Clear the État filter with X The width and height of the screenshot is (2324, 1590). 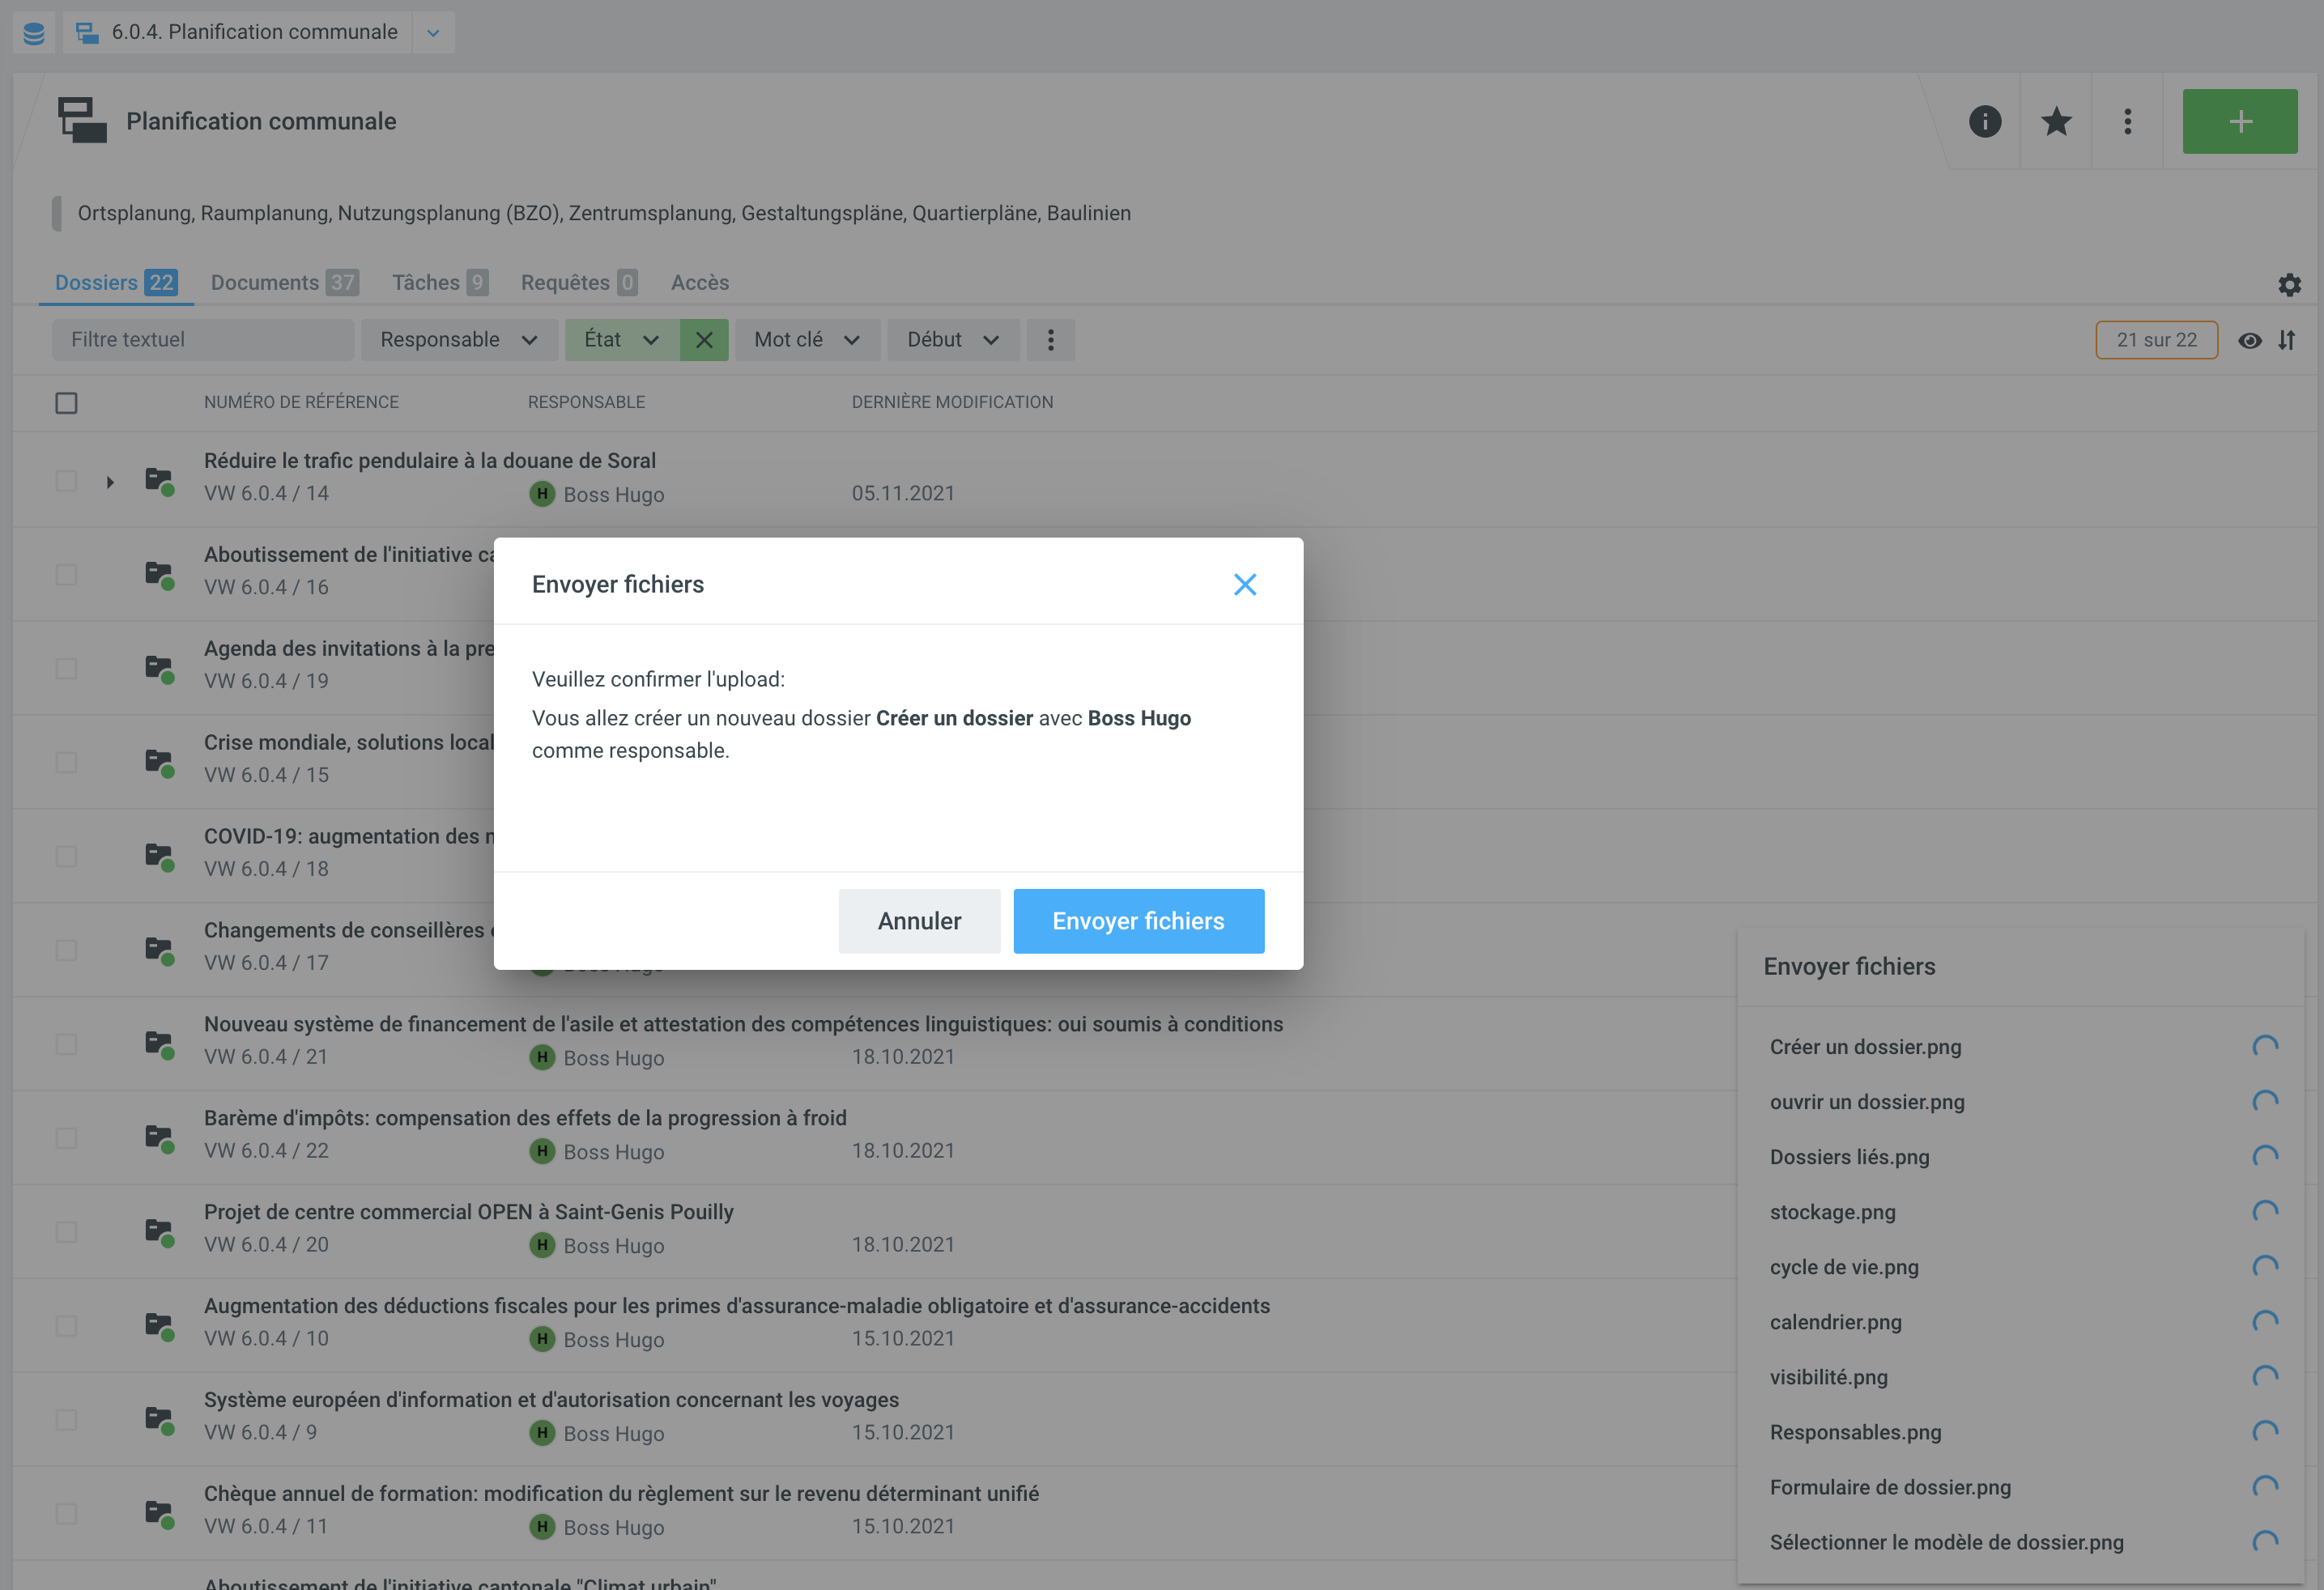point(704,340)
